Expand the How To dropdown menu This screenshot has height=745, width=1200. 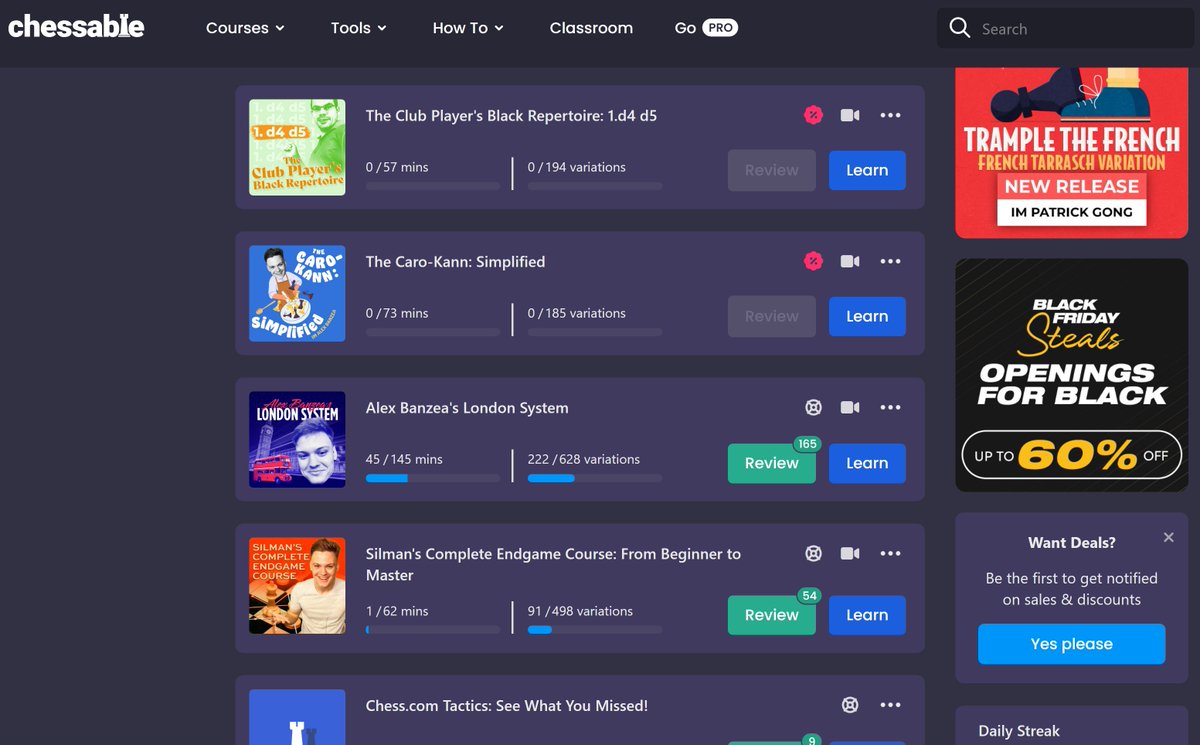click(468, 28)
